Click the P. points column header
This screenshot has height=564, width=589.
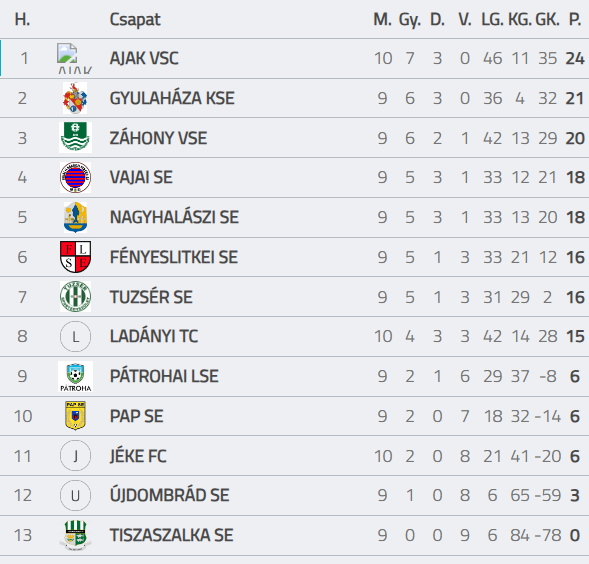[575, 20]
